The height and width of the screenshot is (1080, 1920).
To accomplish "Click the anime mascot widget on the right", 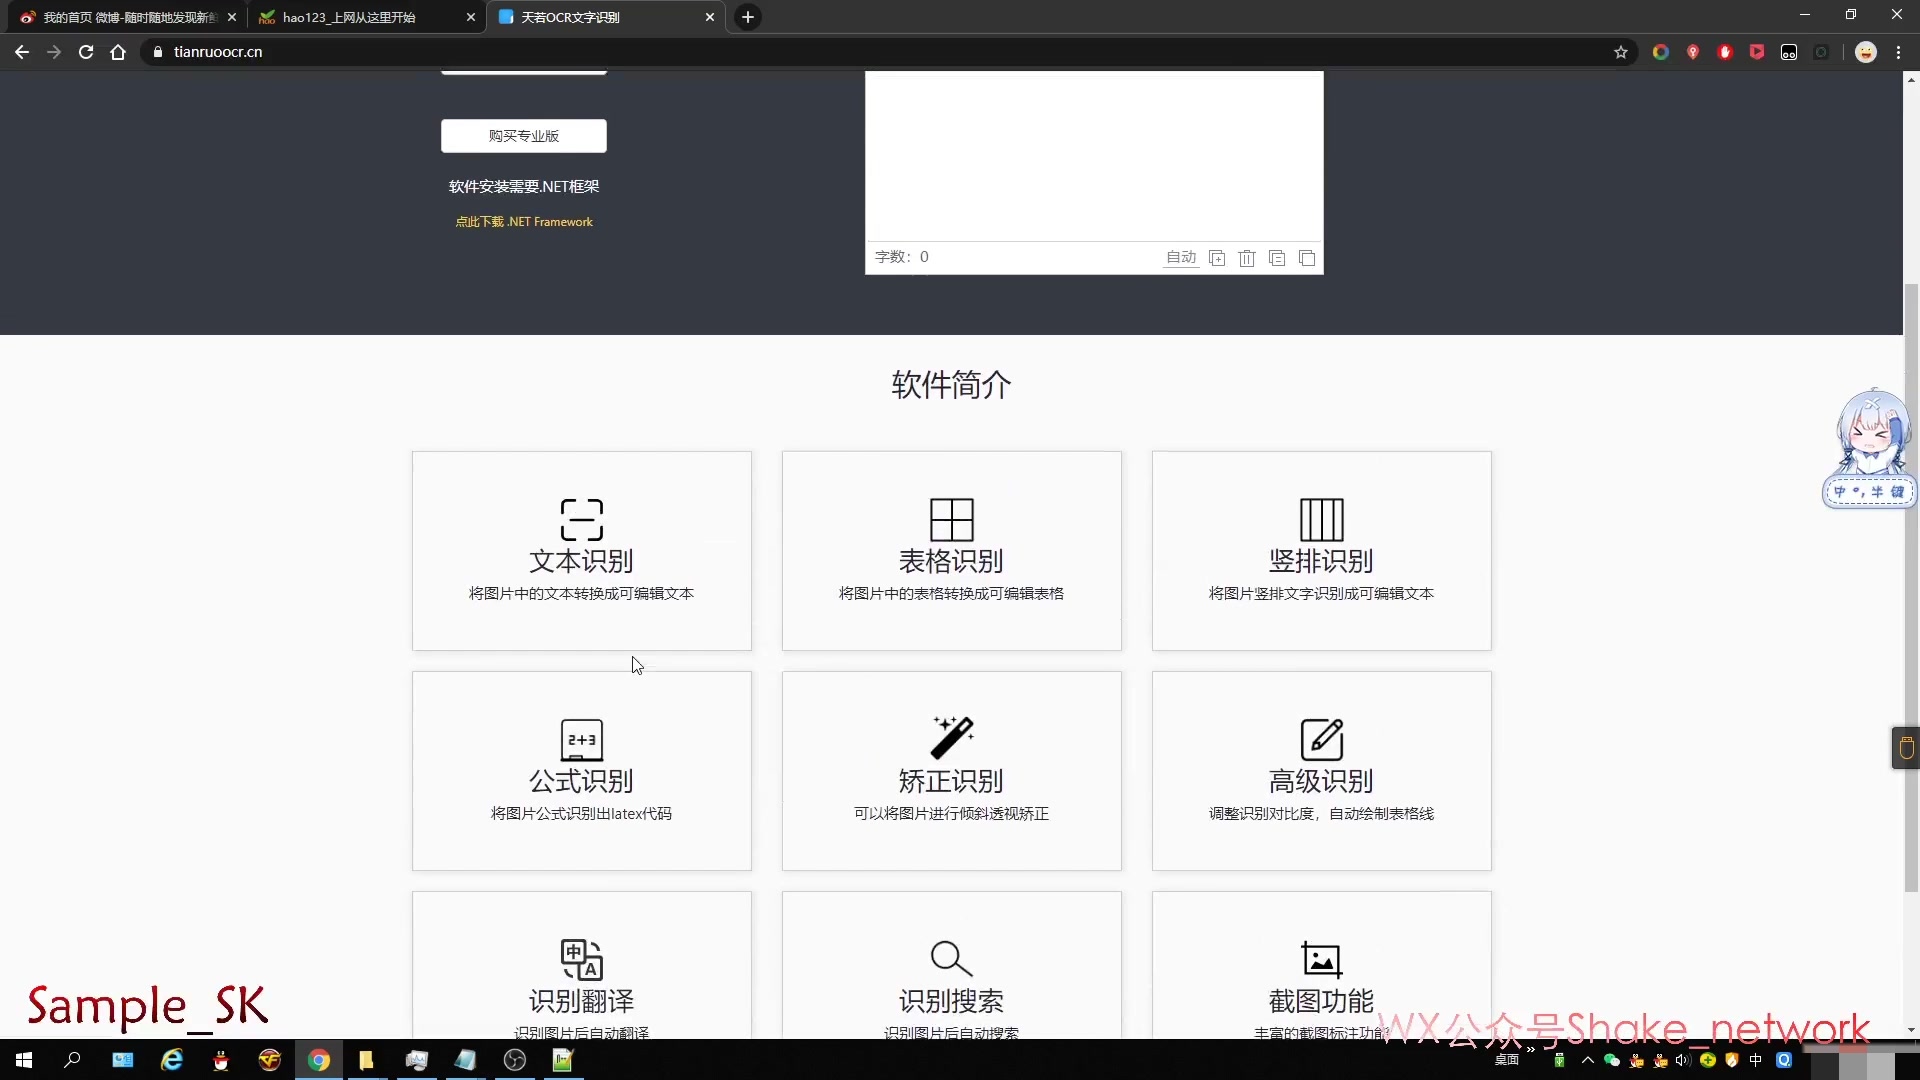I will (1869, 448).
